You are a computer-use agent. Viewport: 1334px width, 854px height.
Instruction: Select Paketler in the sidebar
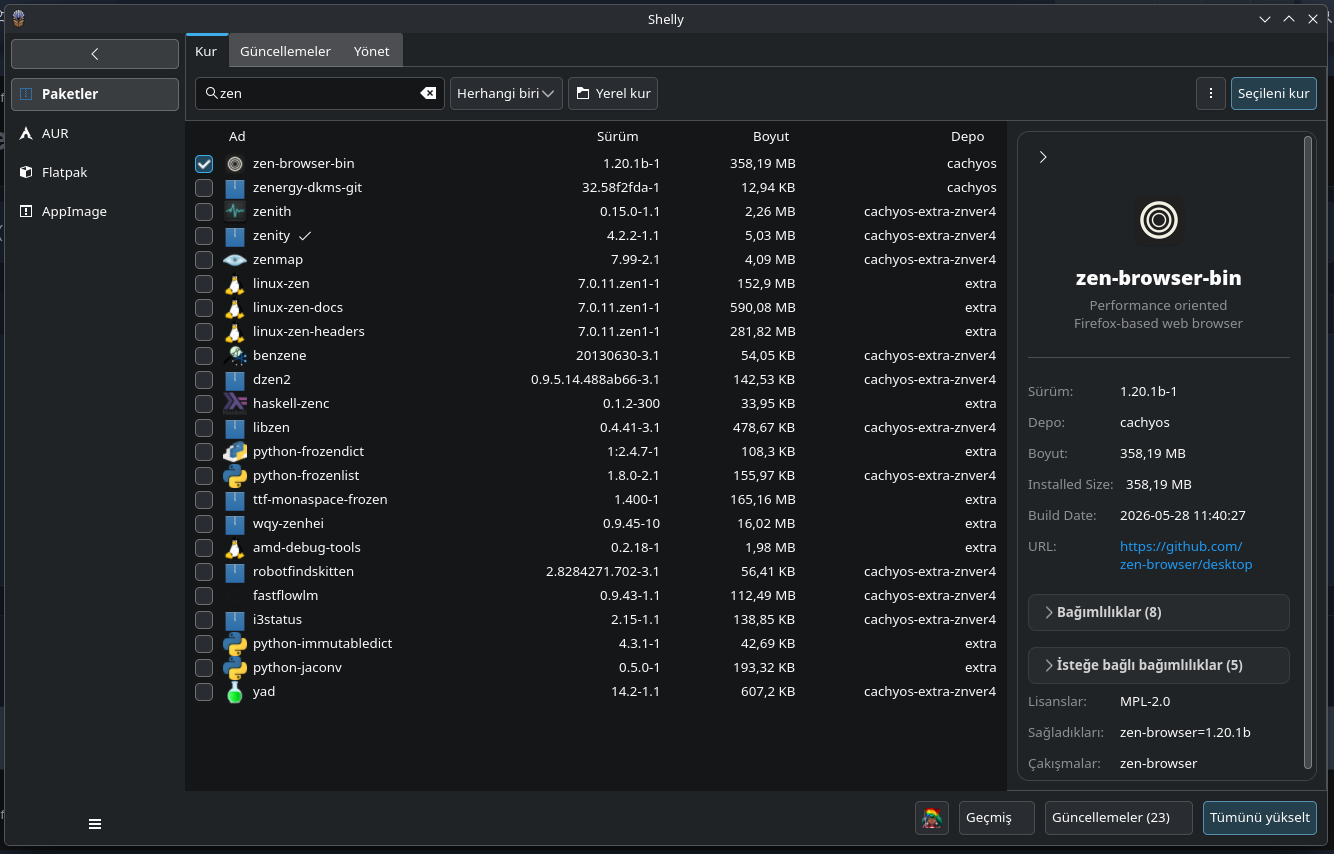[95, 94]
